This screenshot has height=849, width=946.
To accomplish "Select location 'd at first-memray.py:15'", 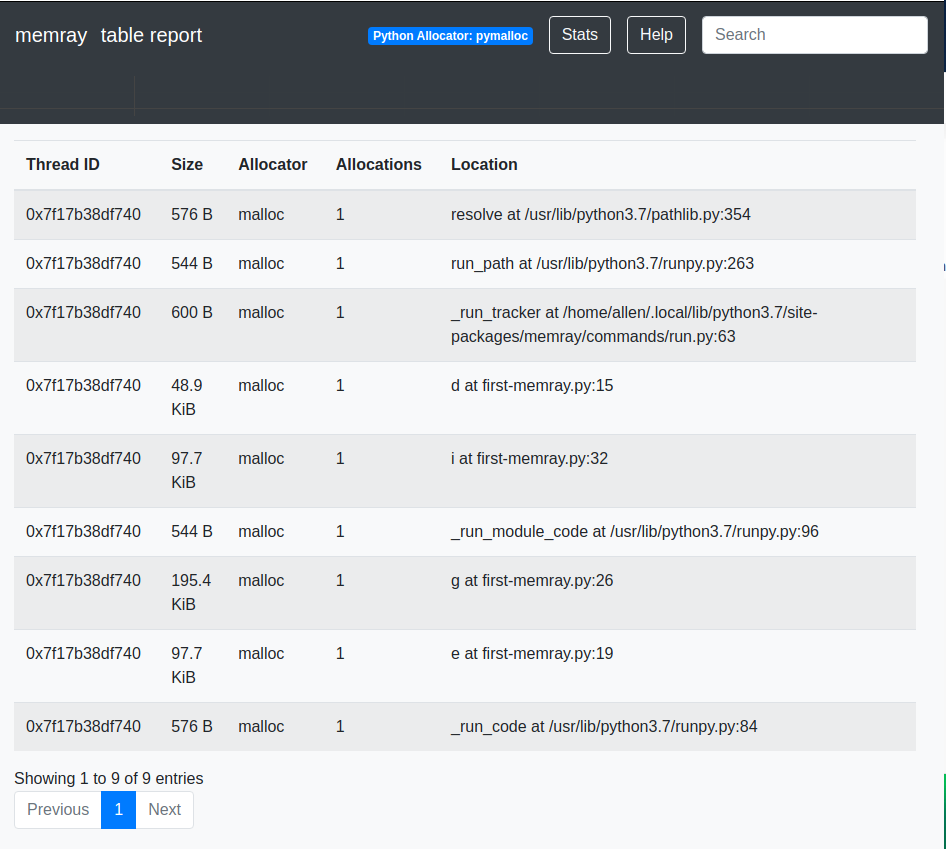I will 532,386.
